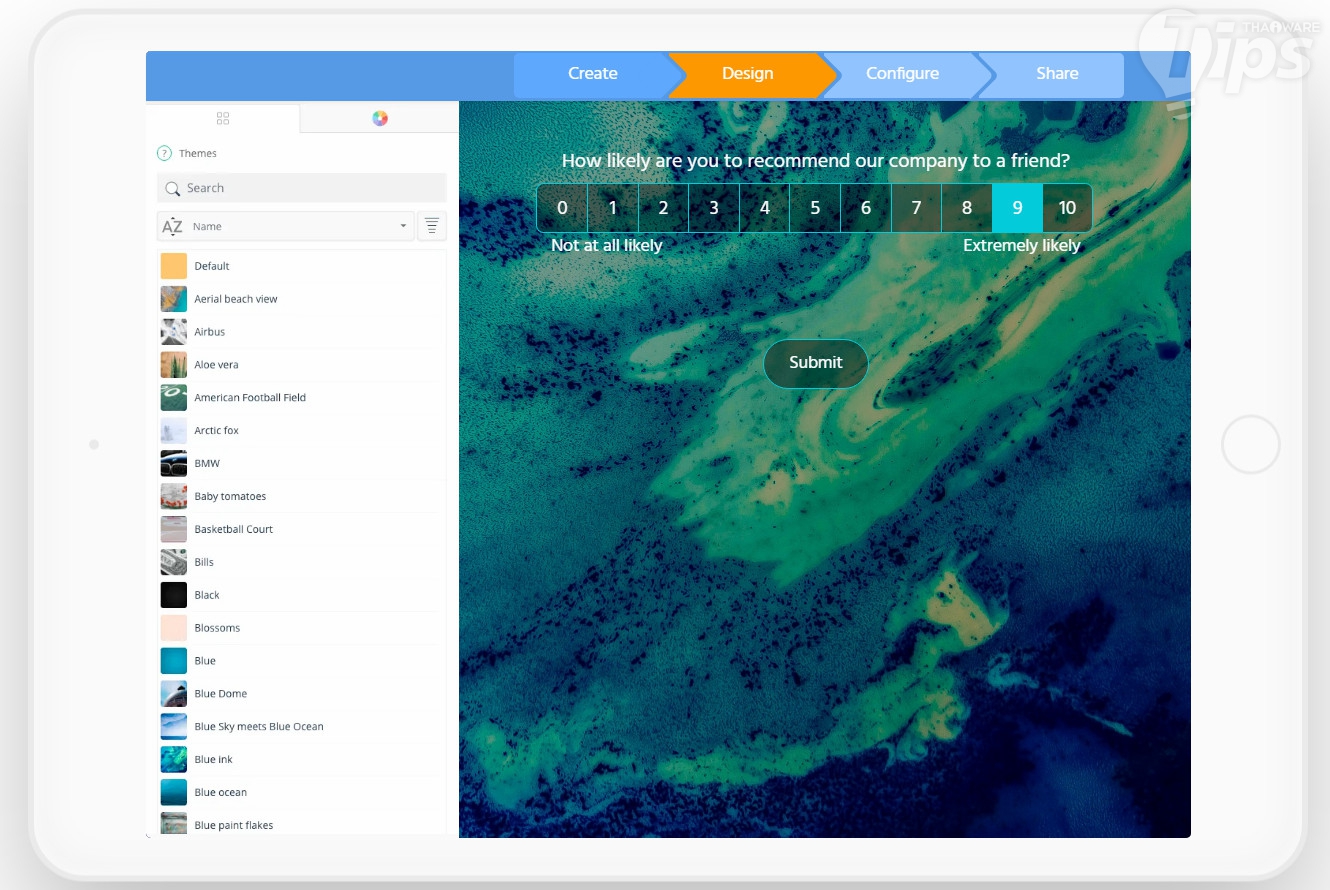Pick the Bills theme thumbnail

[174, 562]
